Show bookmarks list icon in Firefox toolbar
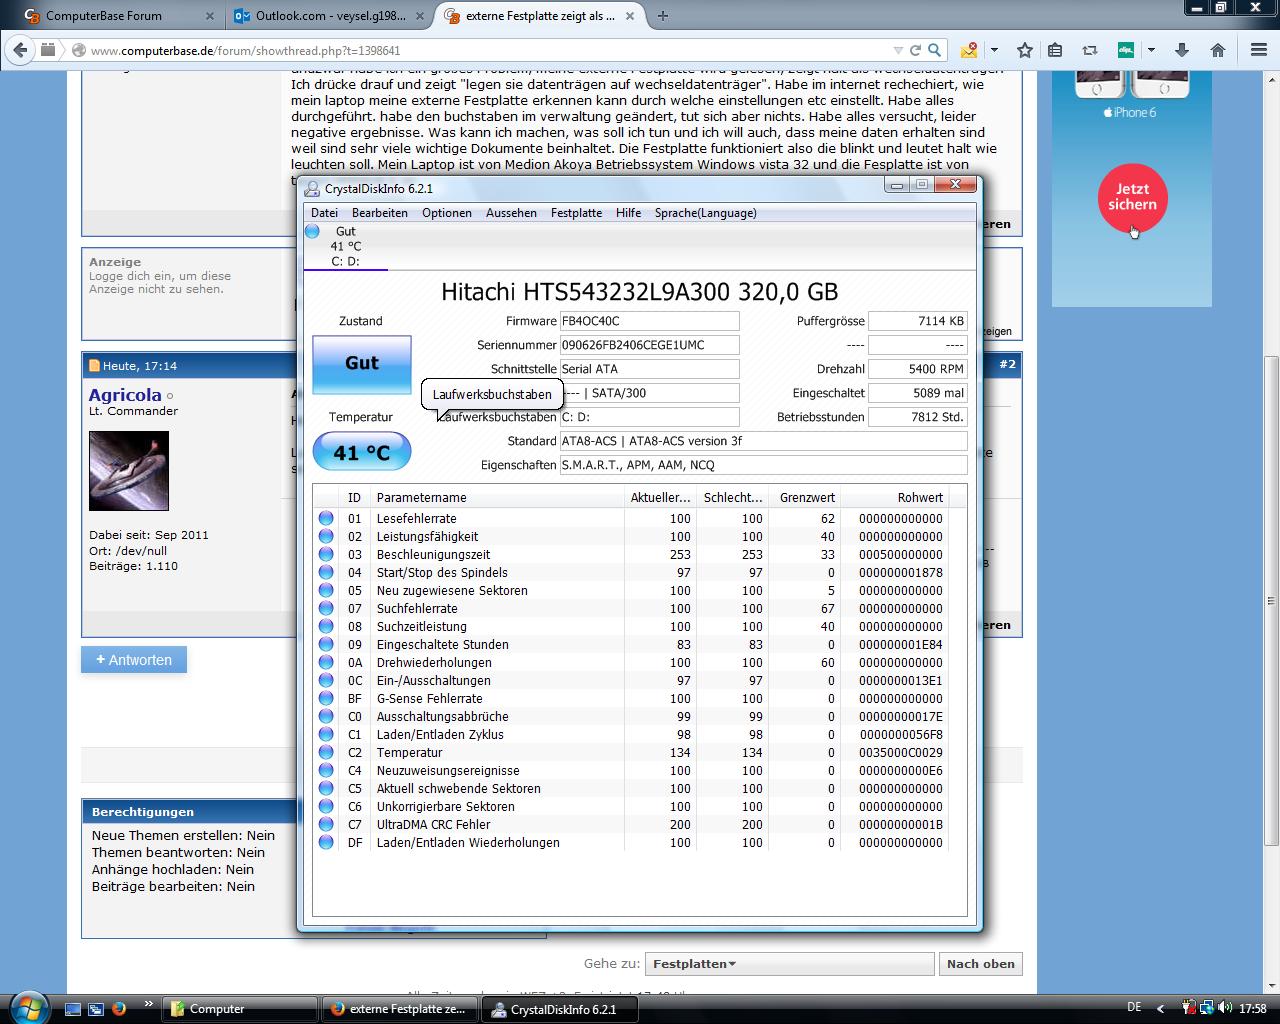The width and height of the screenshot is (1280, 1024). (1055, 50)
